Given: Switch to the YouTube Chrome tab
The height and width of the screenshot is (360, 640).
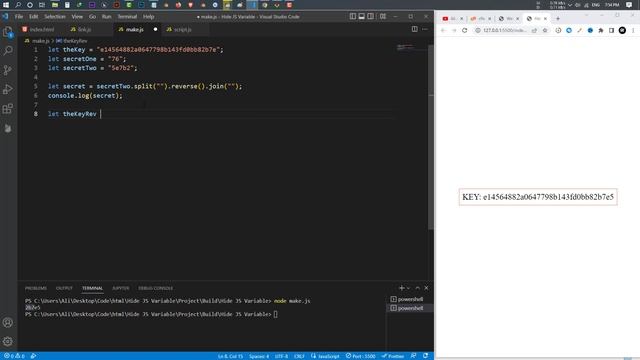Looking at the screenshot, I should point(453,18).
